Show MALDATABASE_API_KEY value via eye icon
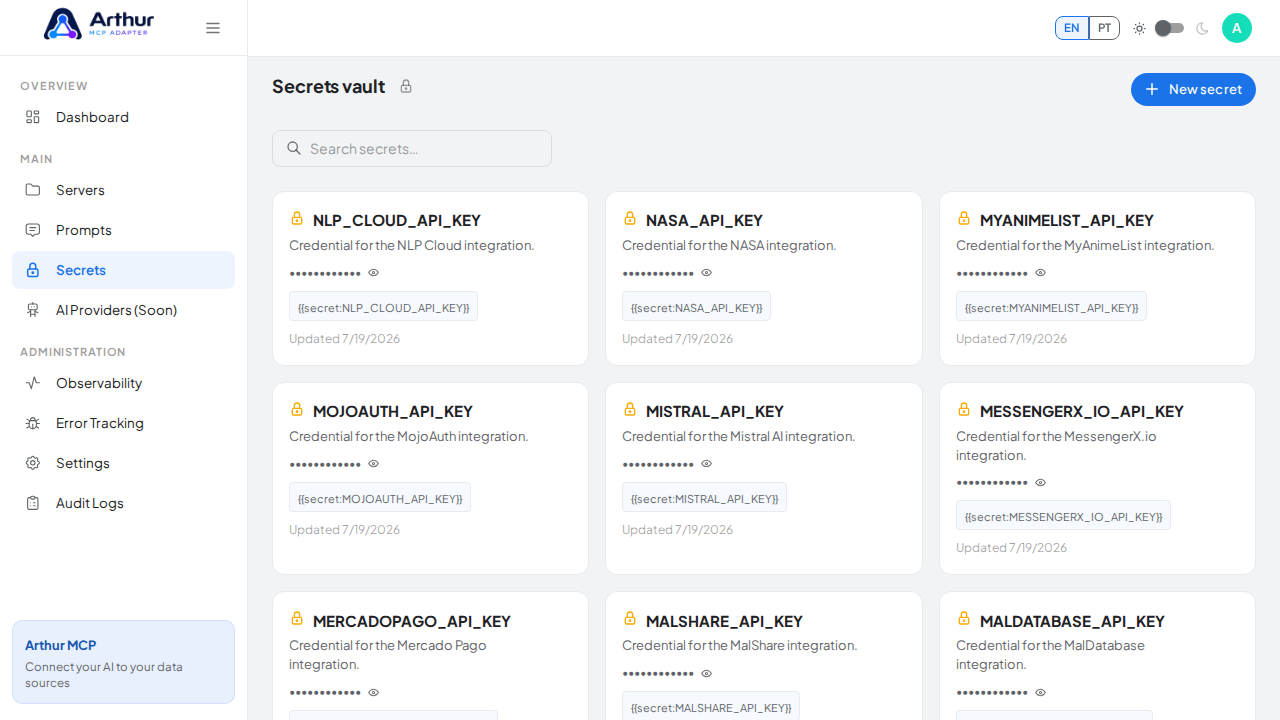1280x720 pixels. click(x=1041, y=692)
